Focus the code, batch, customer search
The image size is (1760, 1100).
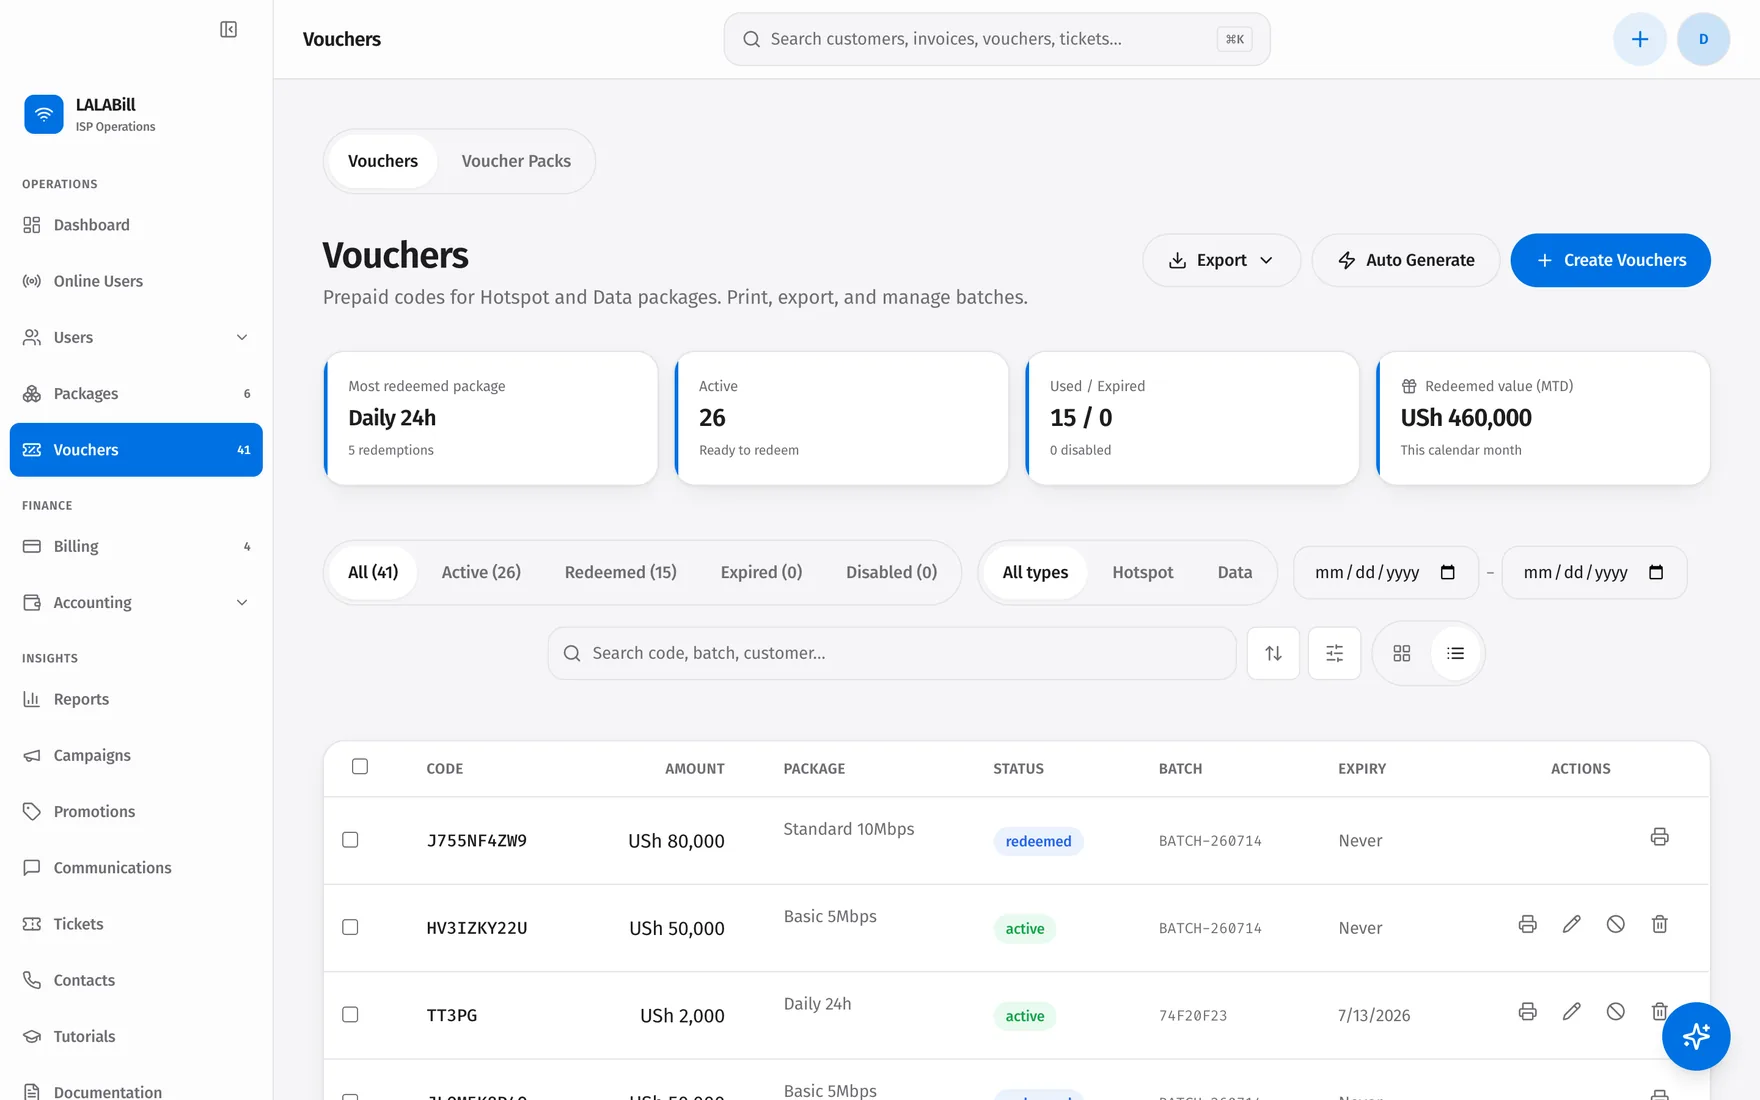click(x=892, y=653)
